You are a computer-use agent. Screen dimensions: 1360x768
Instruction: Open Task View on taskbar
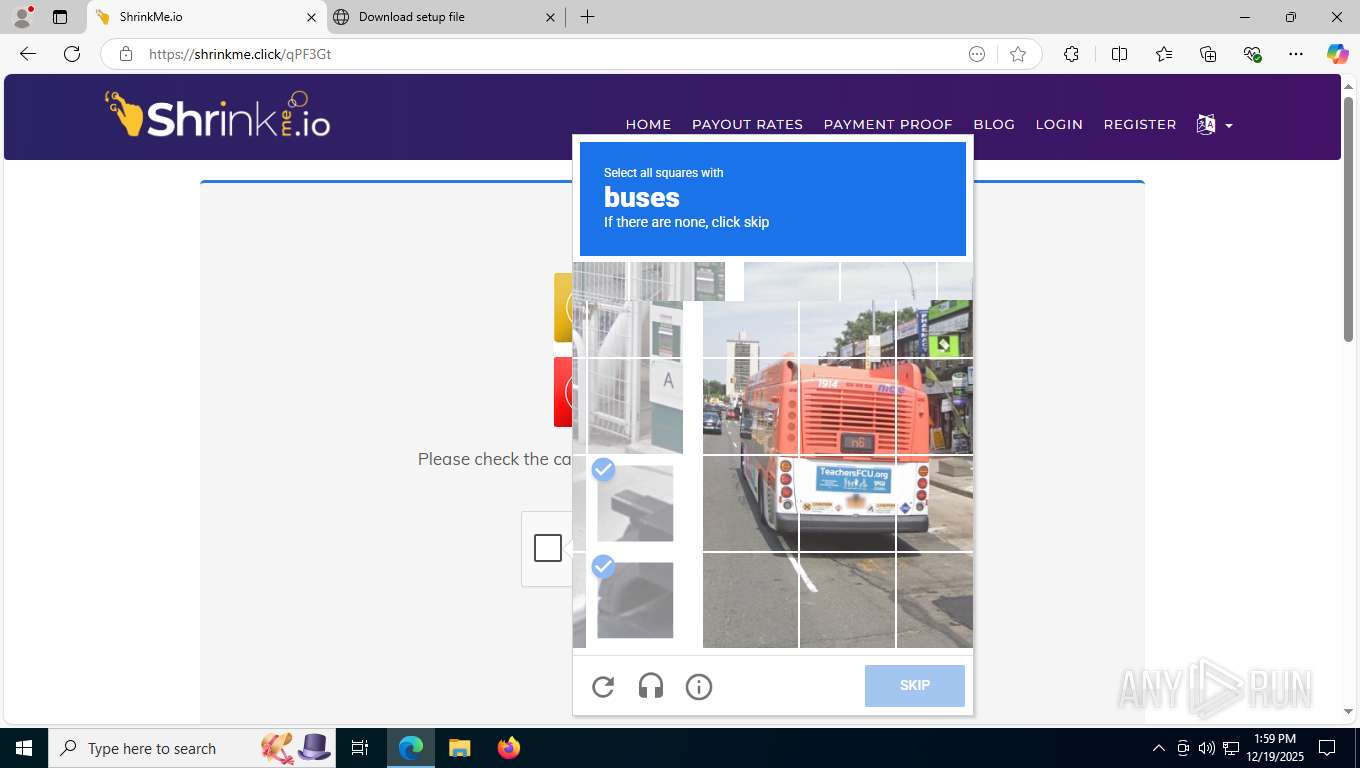click(360, 748)
